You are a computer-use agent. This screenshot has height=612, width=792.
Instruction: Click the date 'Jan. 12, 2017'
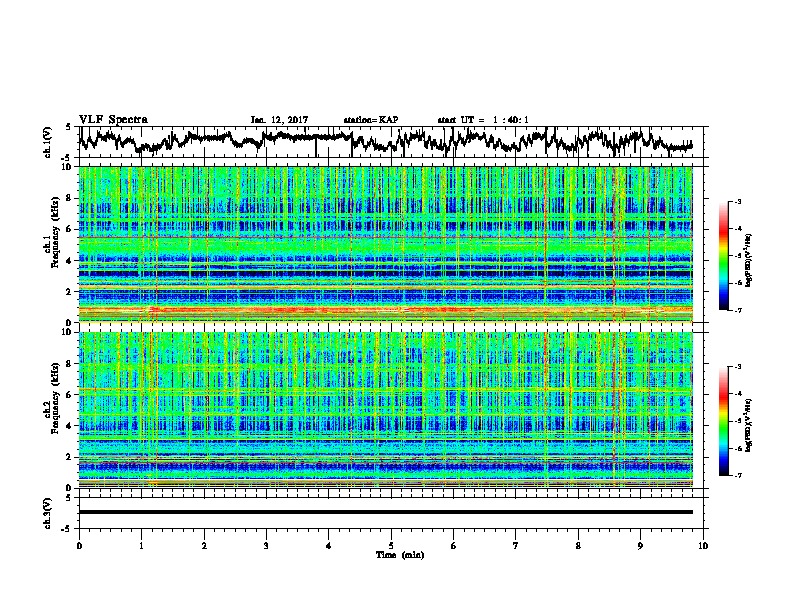pyautogui.click(x=279, y=120)
